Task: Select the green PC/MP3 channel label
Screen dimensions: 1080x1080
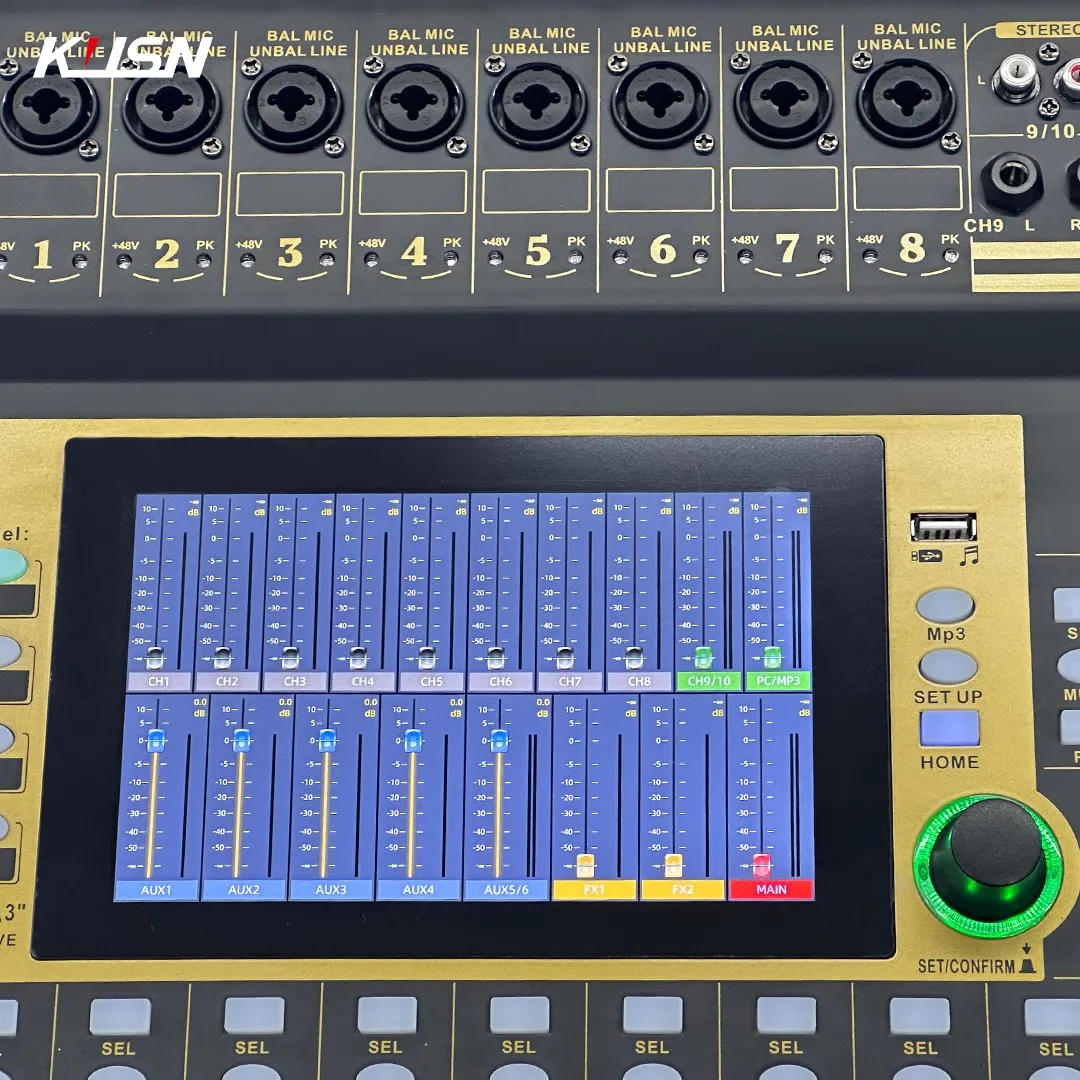Action: tap(778, 681)
